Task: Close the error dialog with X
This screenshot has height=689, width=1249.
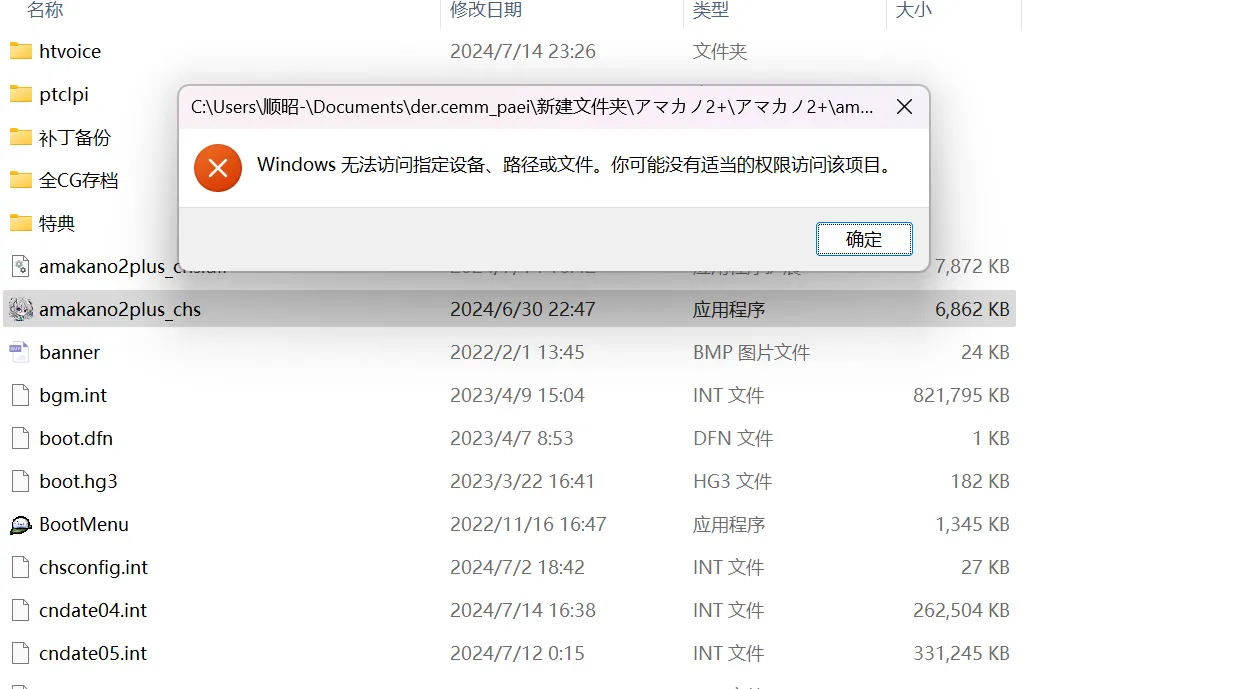Action: point(904,107)
